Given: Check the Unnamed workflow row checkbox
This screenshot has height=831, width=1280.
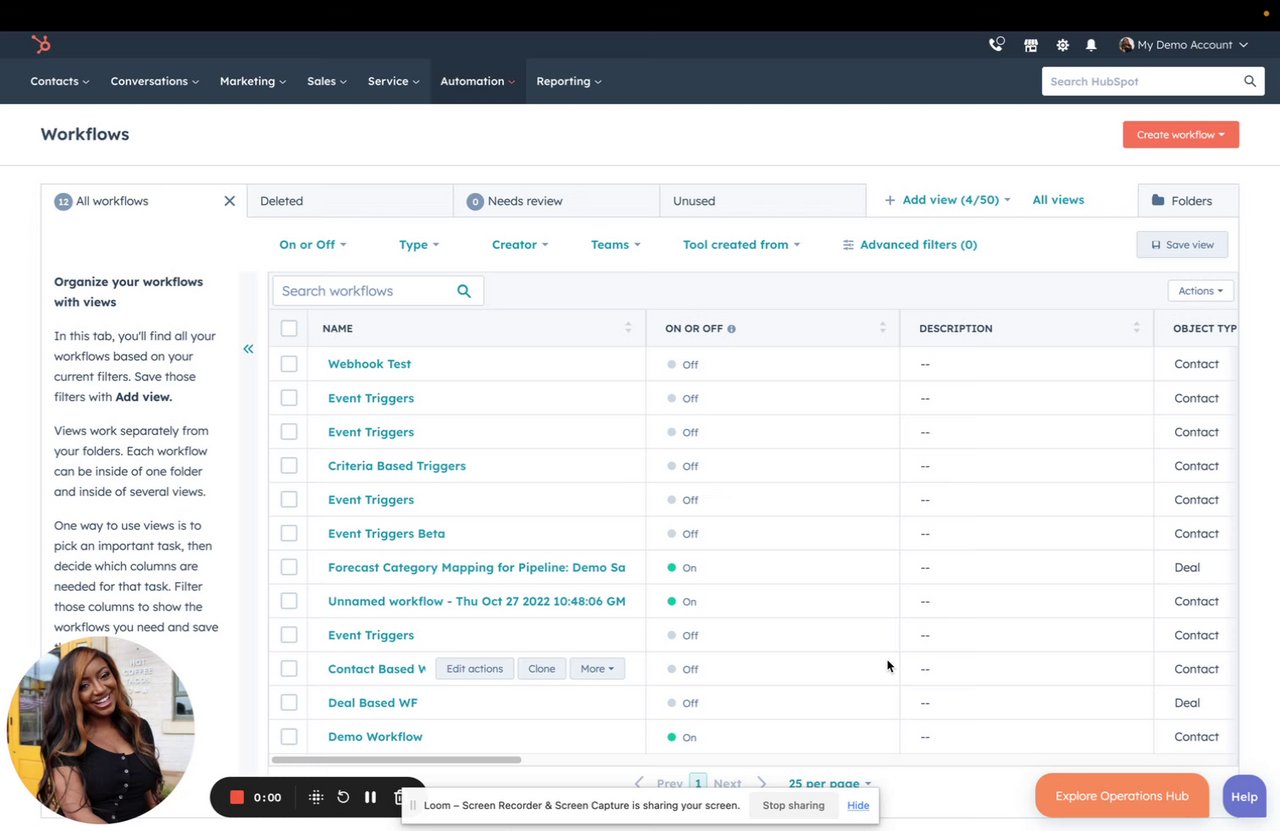Looking at the screenshot, I should click(x=289, y=601).
